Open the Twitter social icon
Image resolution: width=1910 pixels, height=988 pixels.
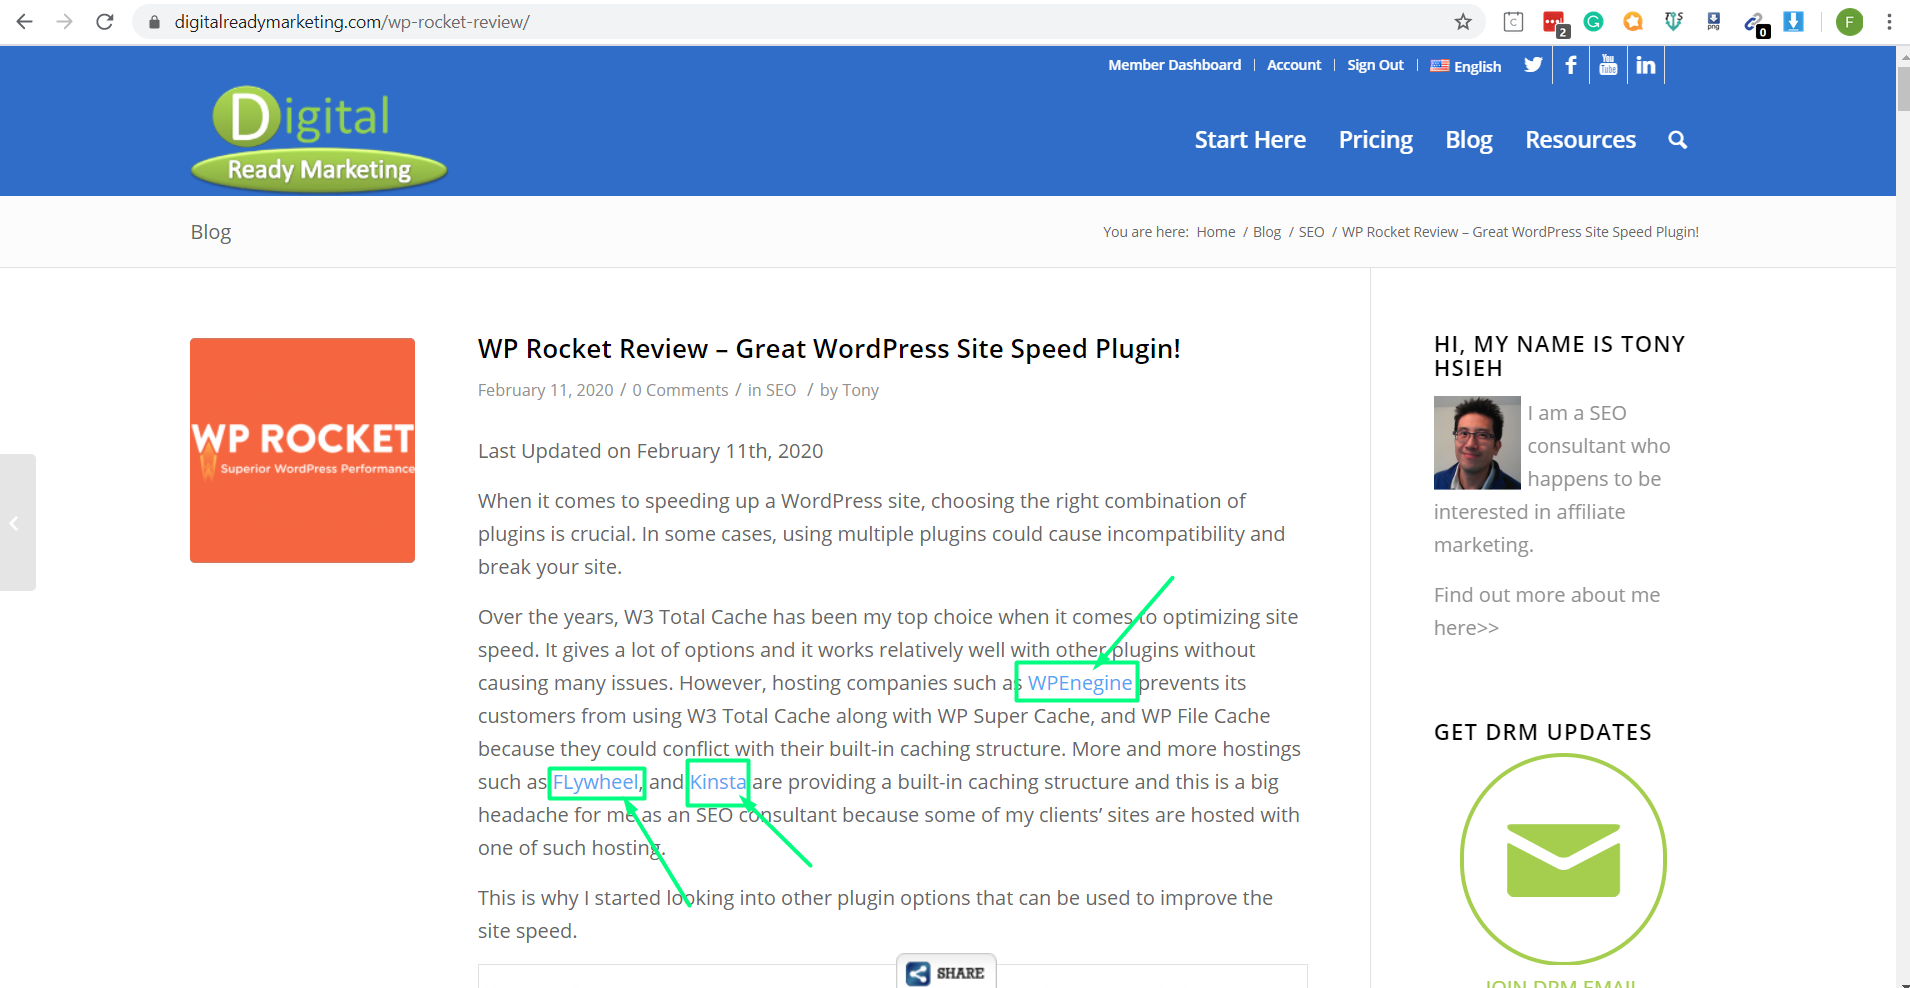[1532, 66]
